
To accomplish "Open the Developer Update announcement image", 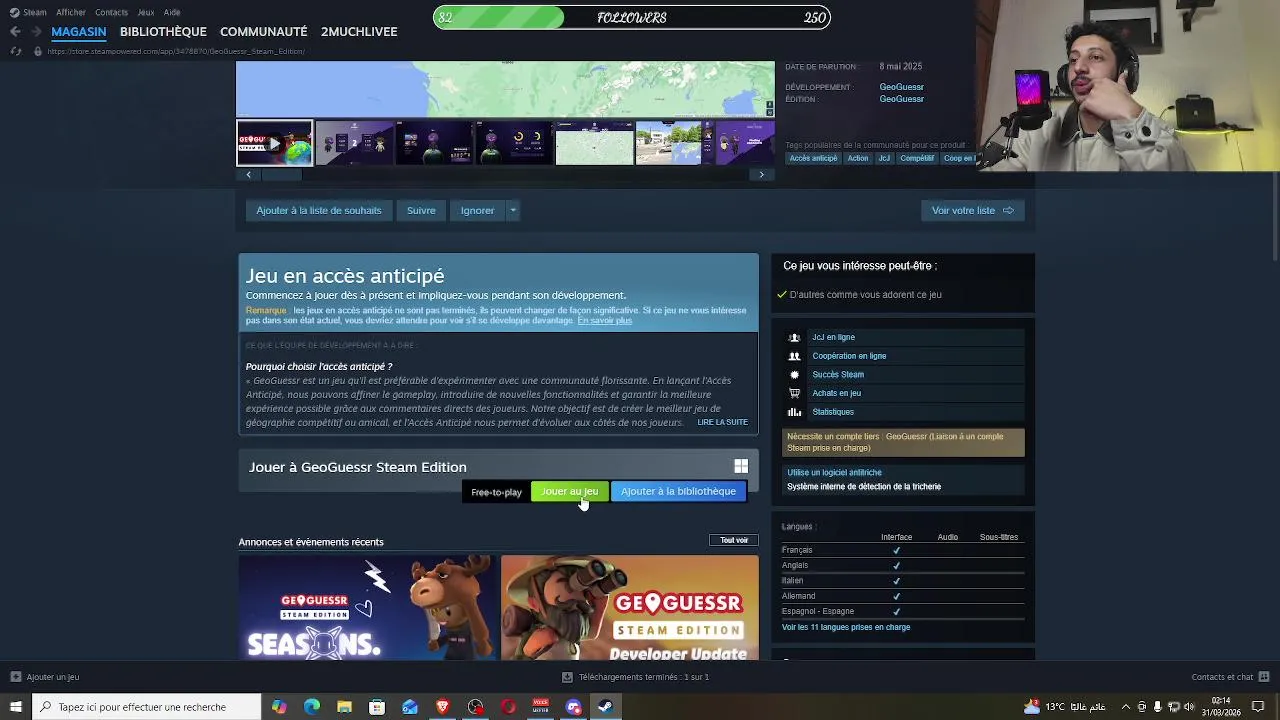I will (x=630, y=607).
